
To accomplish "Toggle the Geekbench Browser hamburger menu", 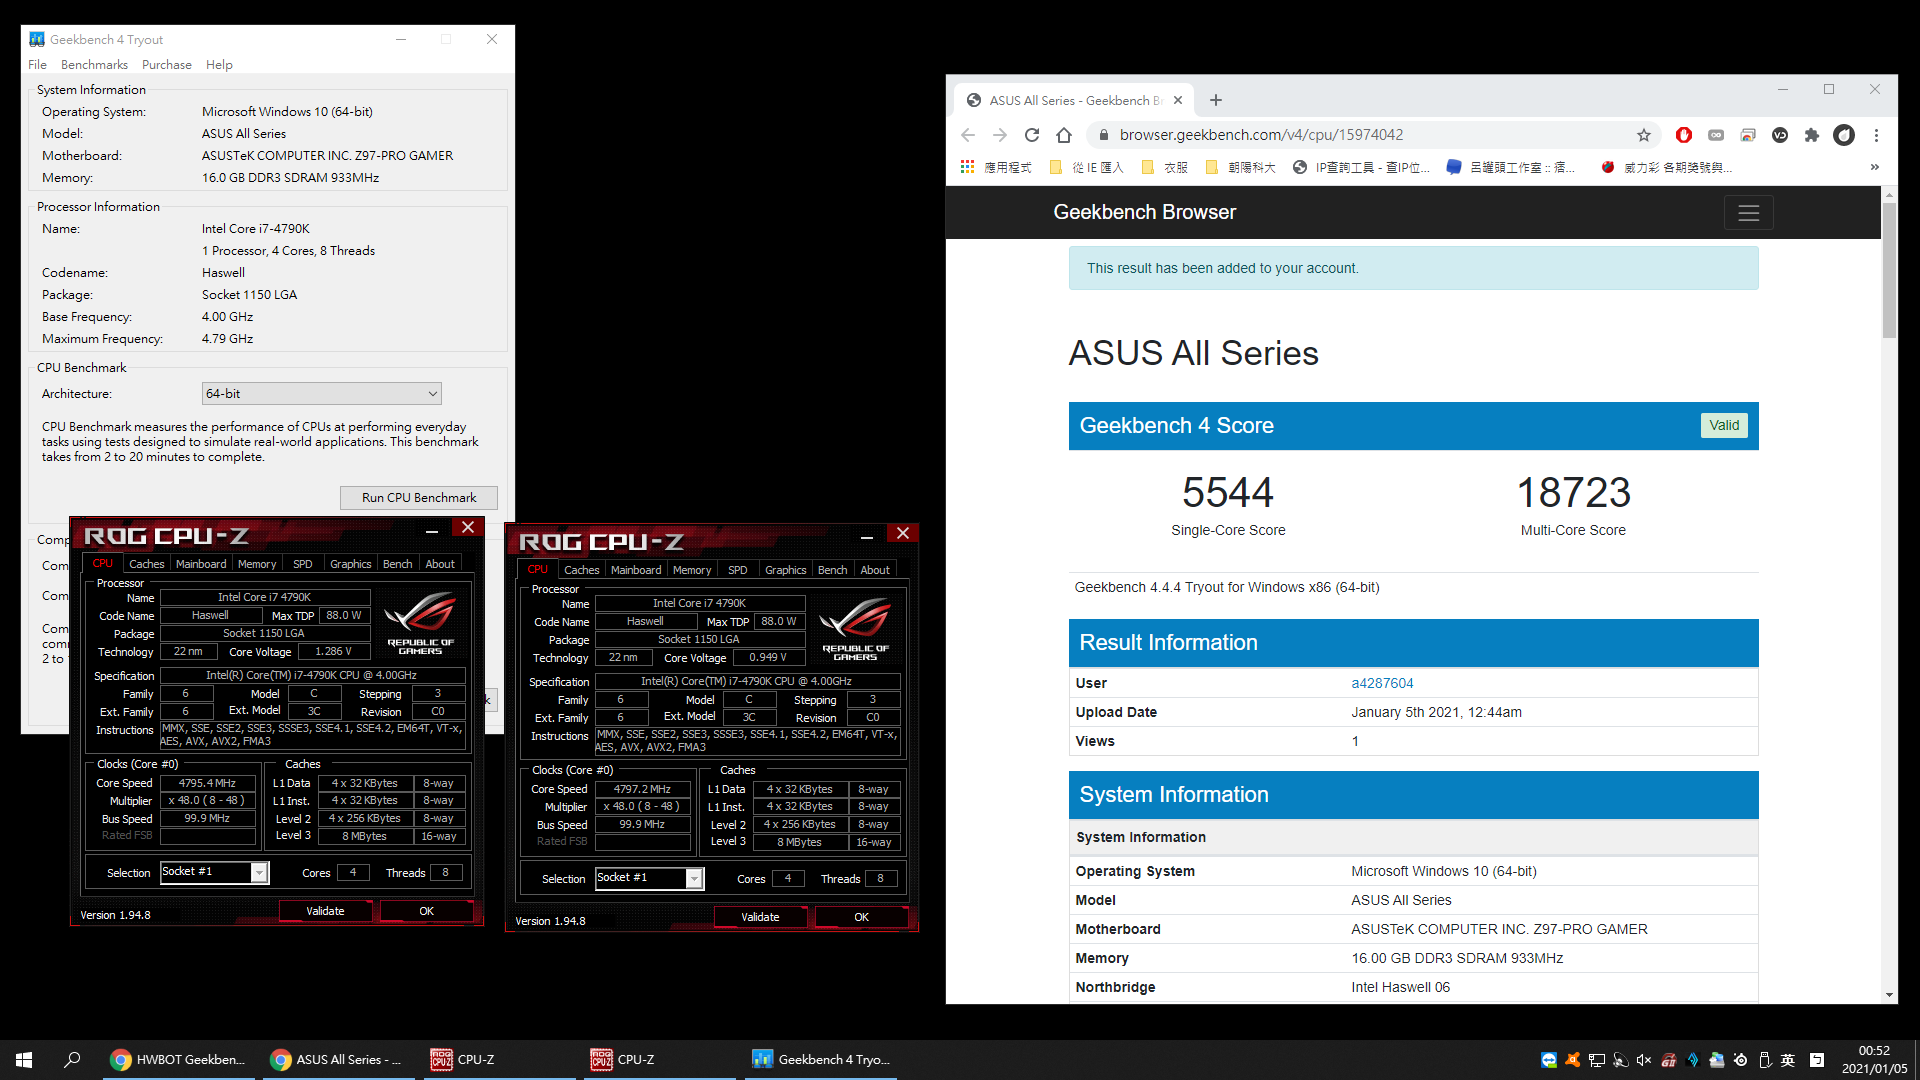I will (1748, 213).
